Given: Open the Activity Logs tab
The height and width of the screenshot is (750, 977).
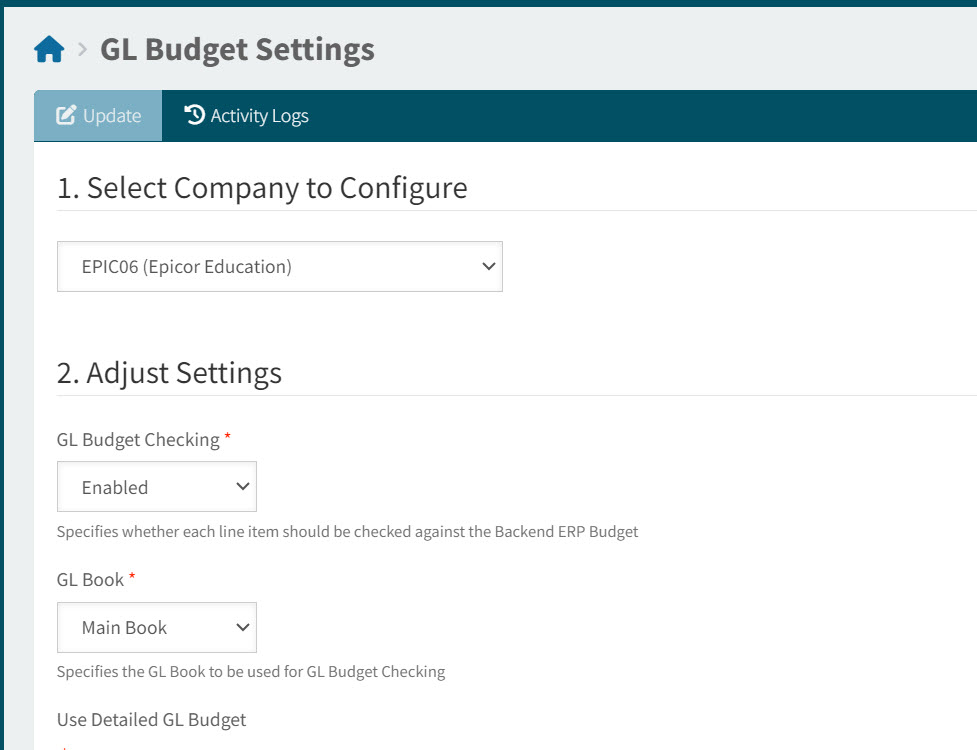Looking at the screenshot, I should 247,116.
